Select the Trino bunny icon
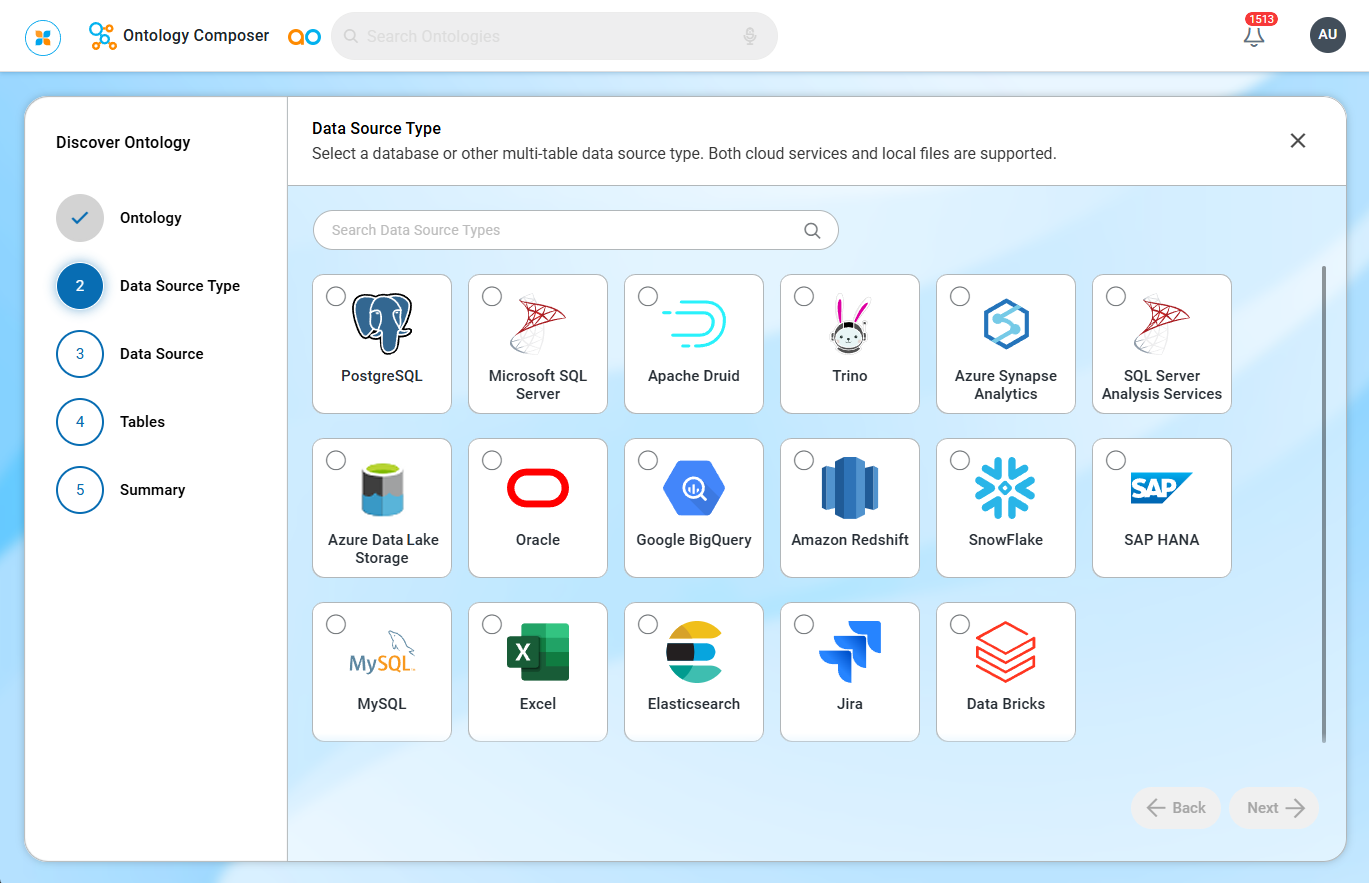The height and width of the screenshot is (883, 1369). coord(850,324)
